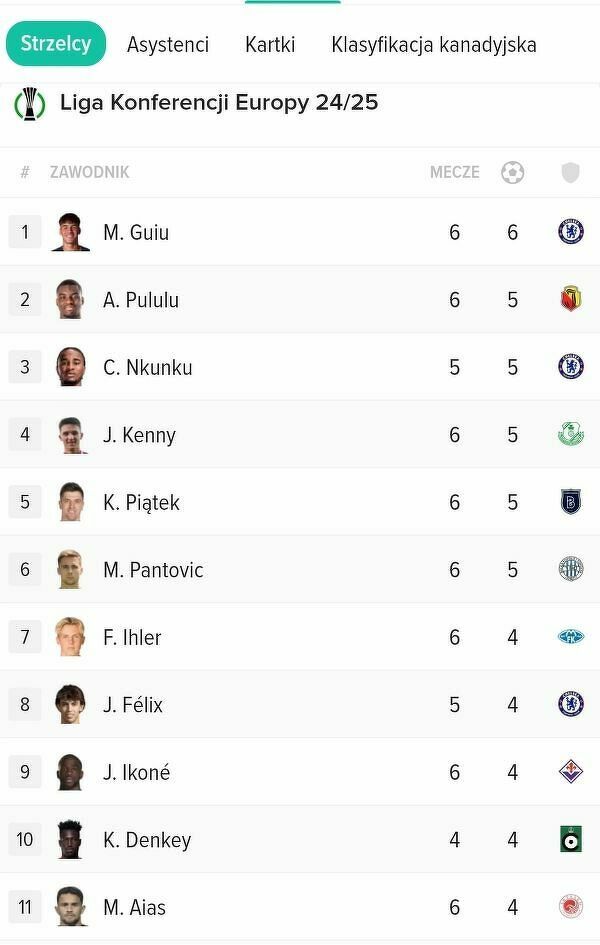
Task: Click the club crest beside A. Pululu
Action: 570,299
